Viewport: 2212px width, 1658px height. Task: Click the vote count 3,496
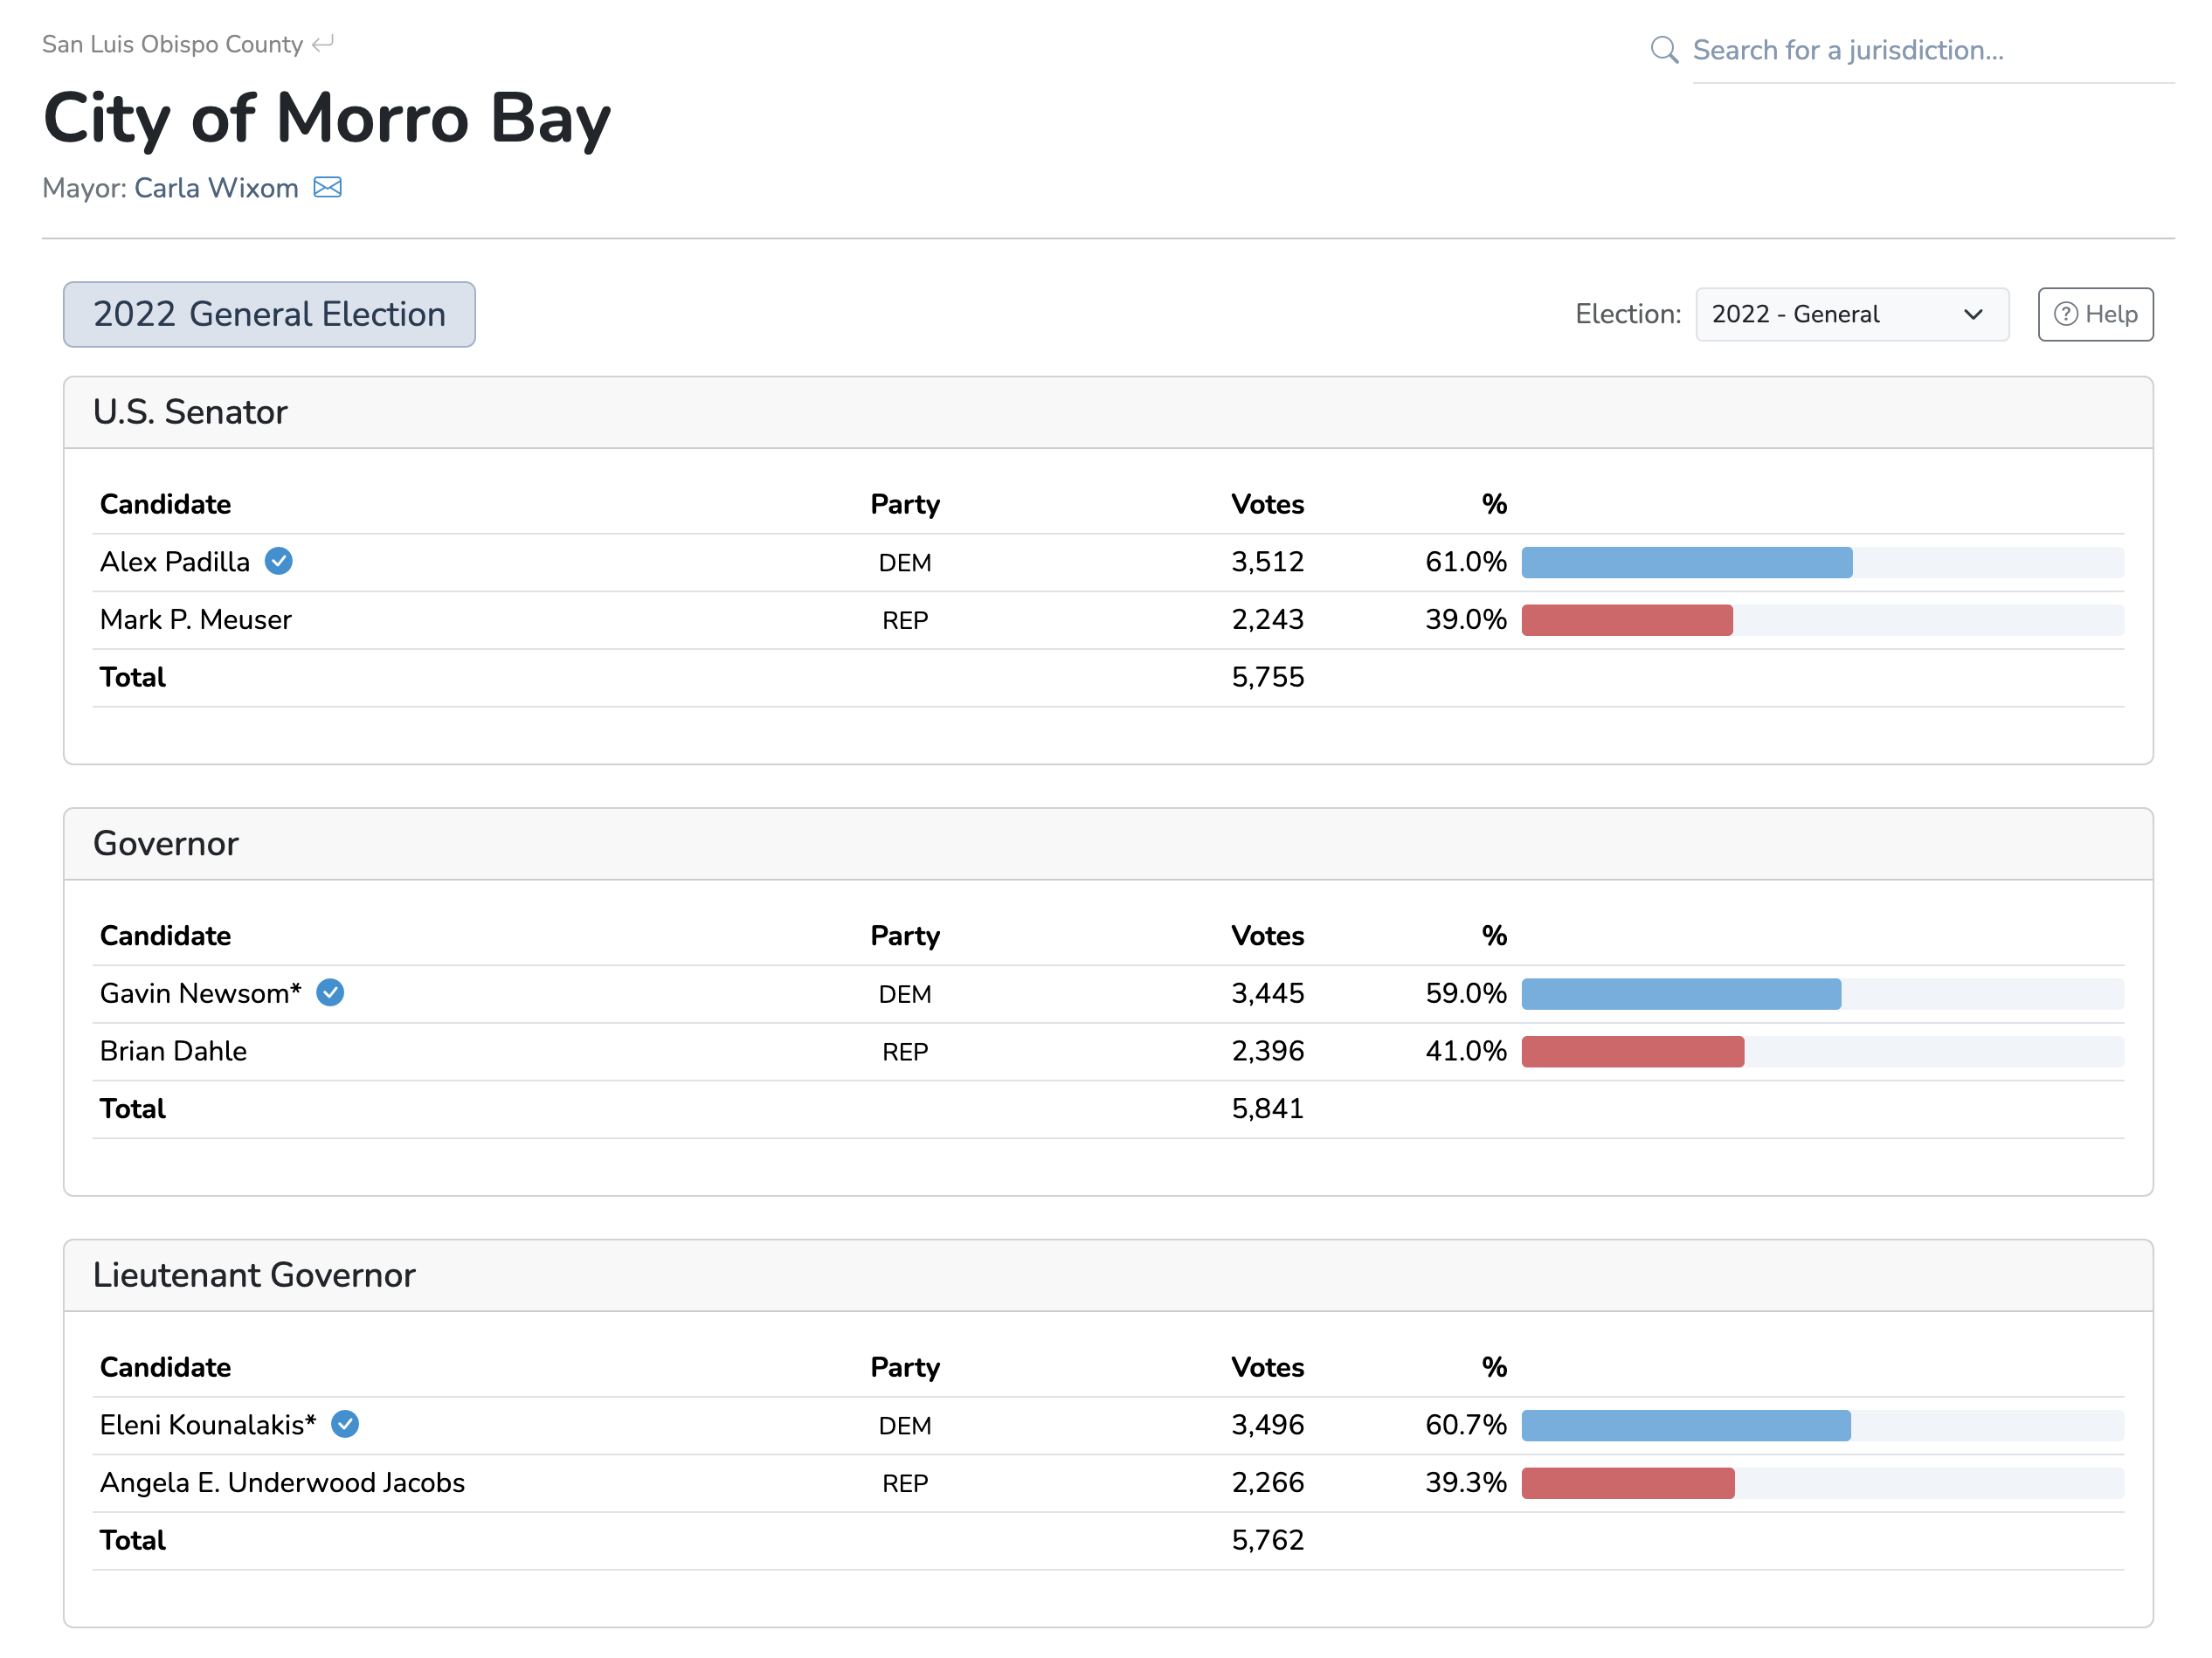(x=1267, y=1425)
